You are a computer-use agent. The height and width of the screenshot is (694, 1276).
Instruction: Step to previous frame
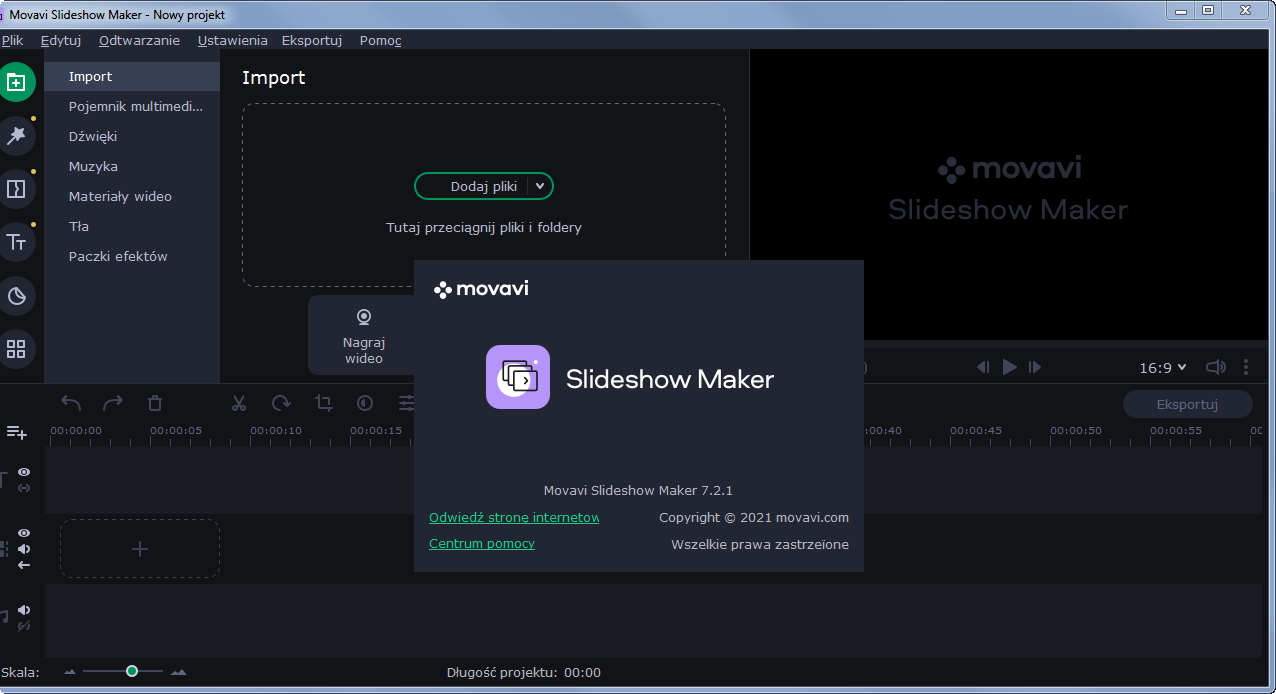(983, 367)
